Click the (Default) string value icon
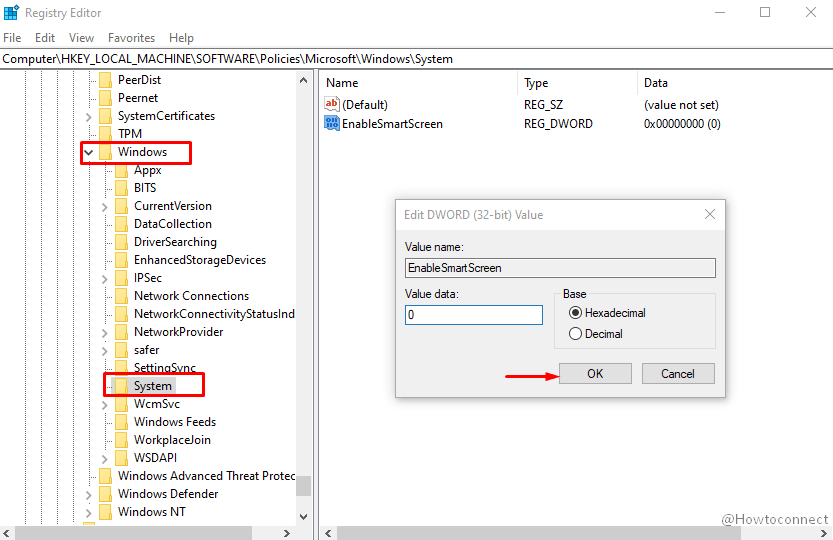833x540 pixels. (332, 104)
